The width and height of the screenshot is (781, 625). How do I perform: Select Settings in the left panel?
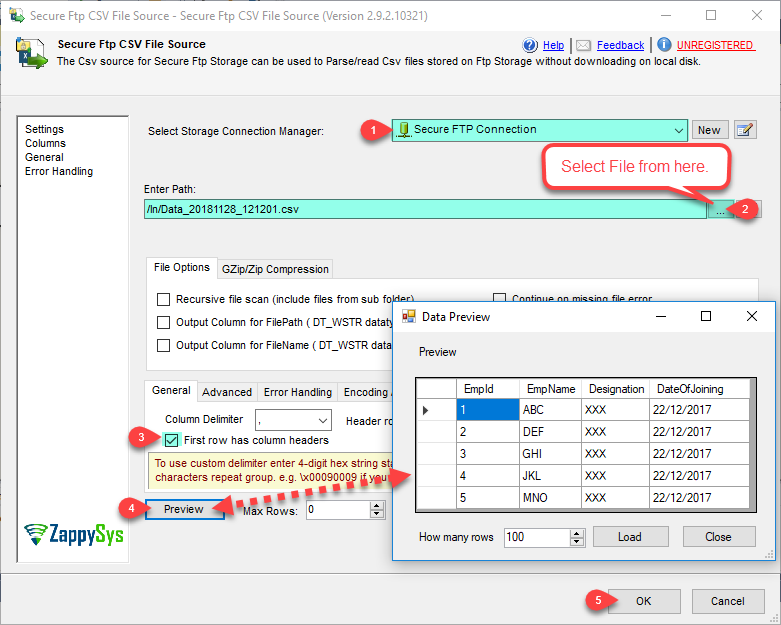click(44, 129)
